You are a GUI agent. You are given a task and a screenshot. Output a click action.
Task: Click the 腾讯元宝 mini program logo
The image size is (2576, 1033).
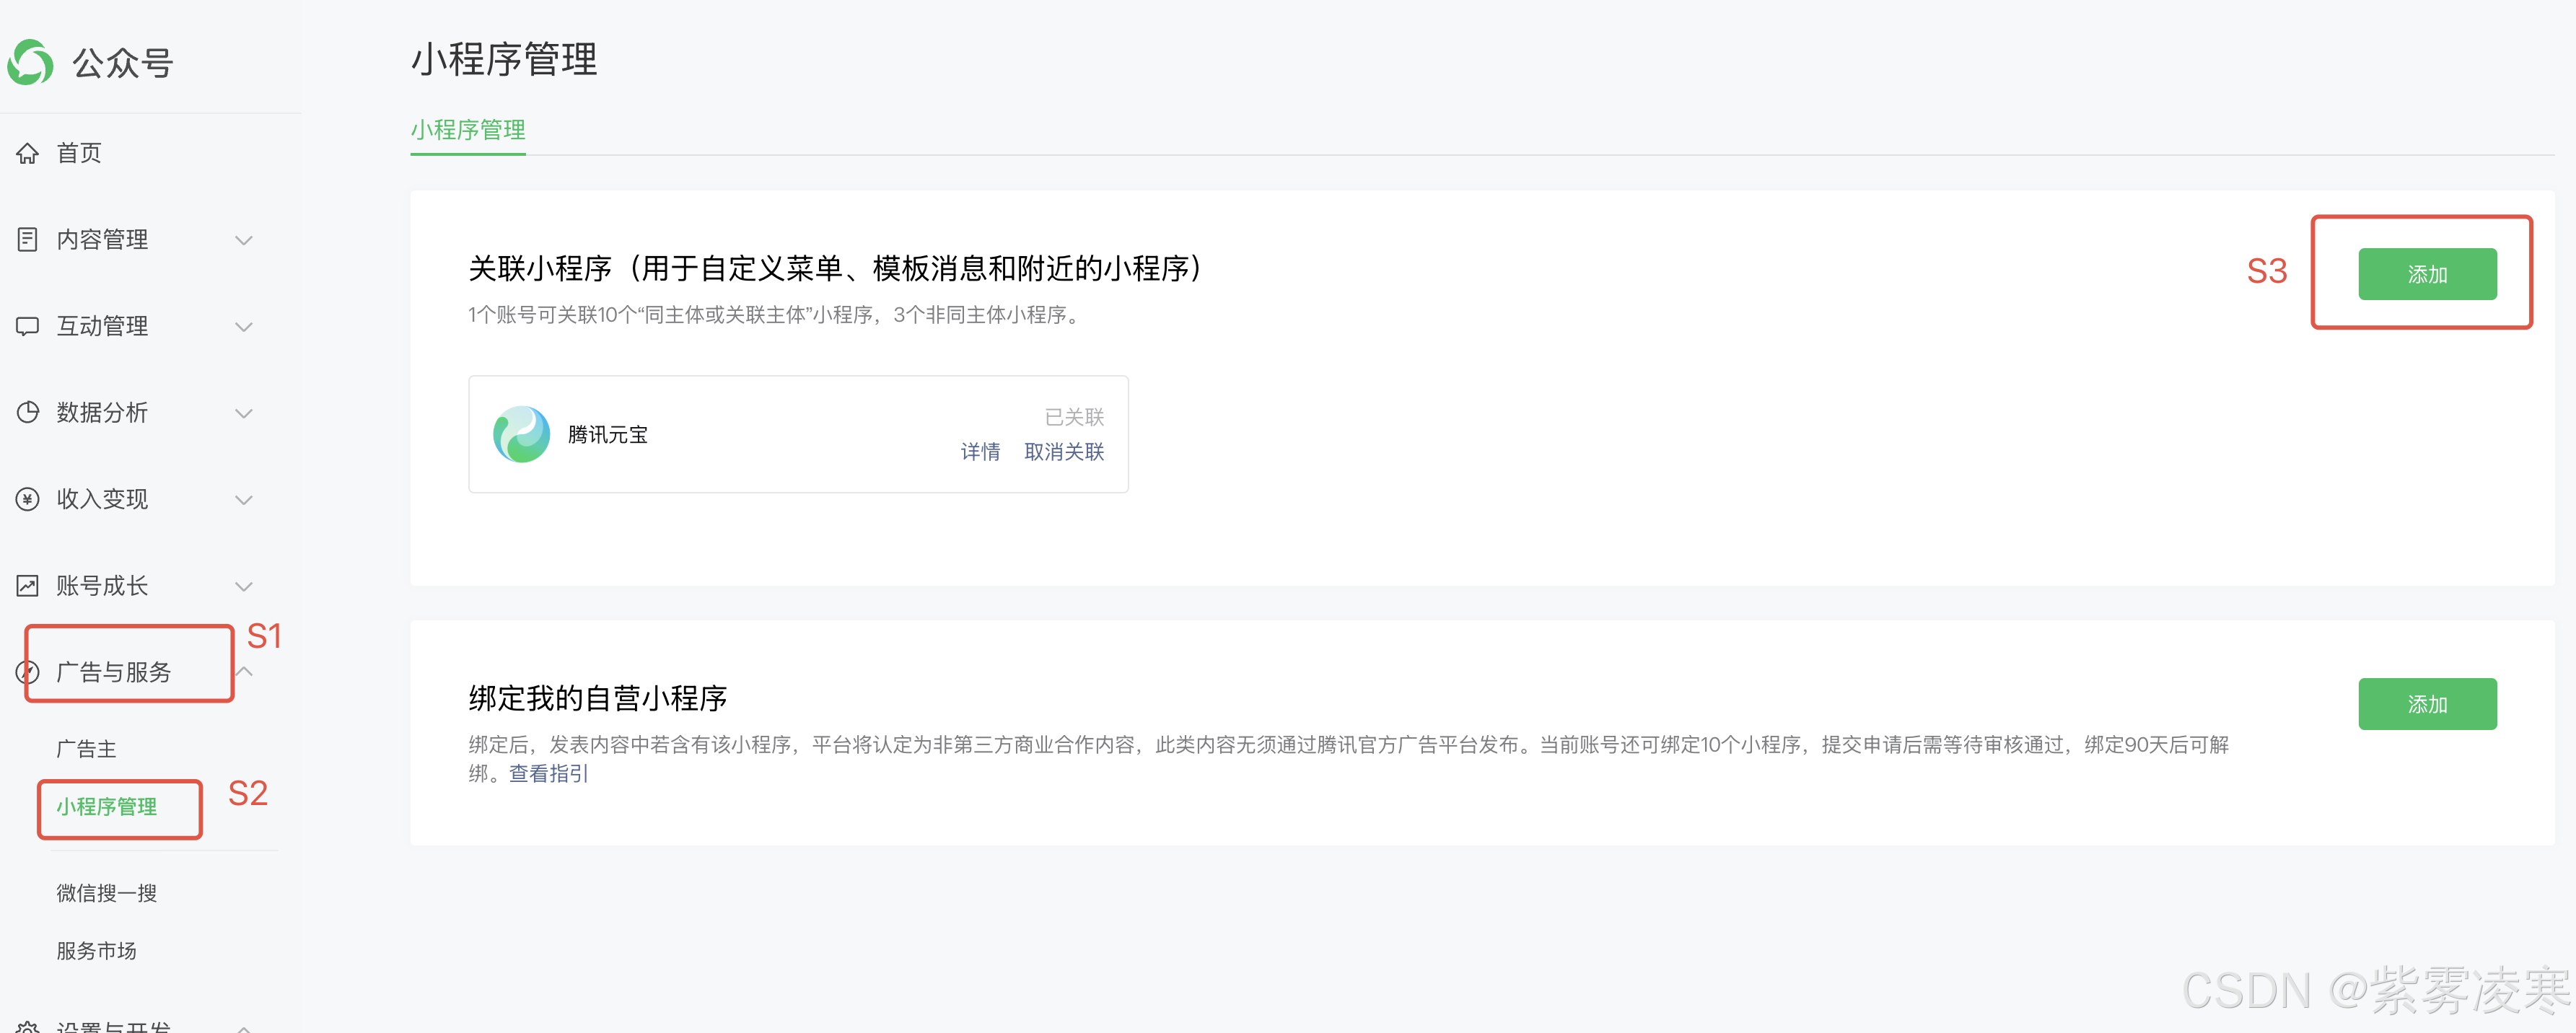coord(521,434)
